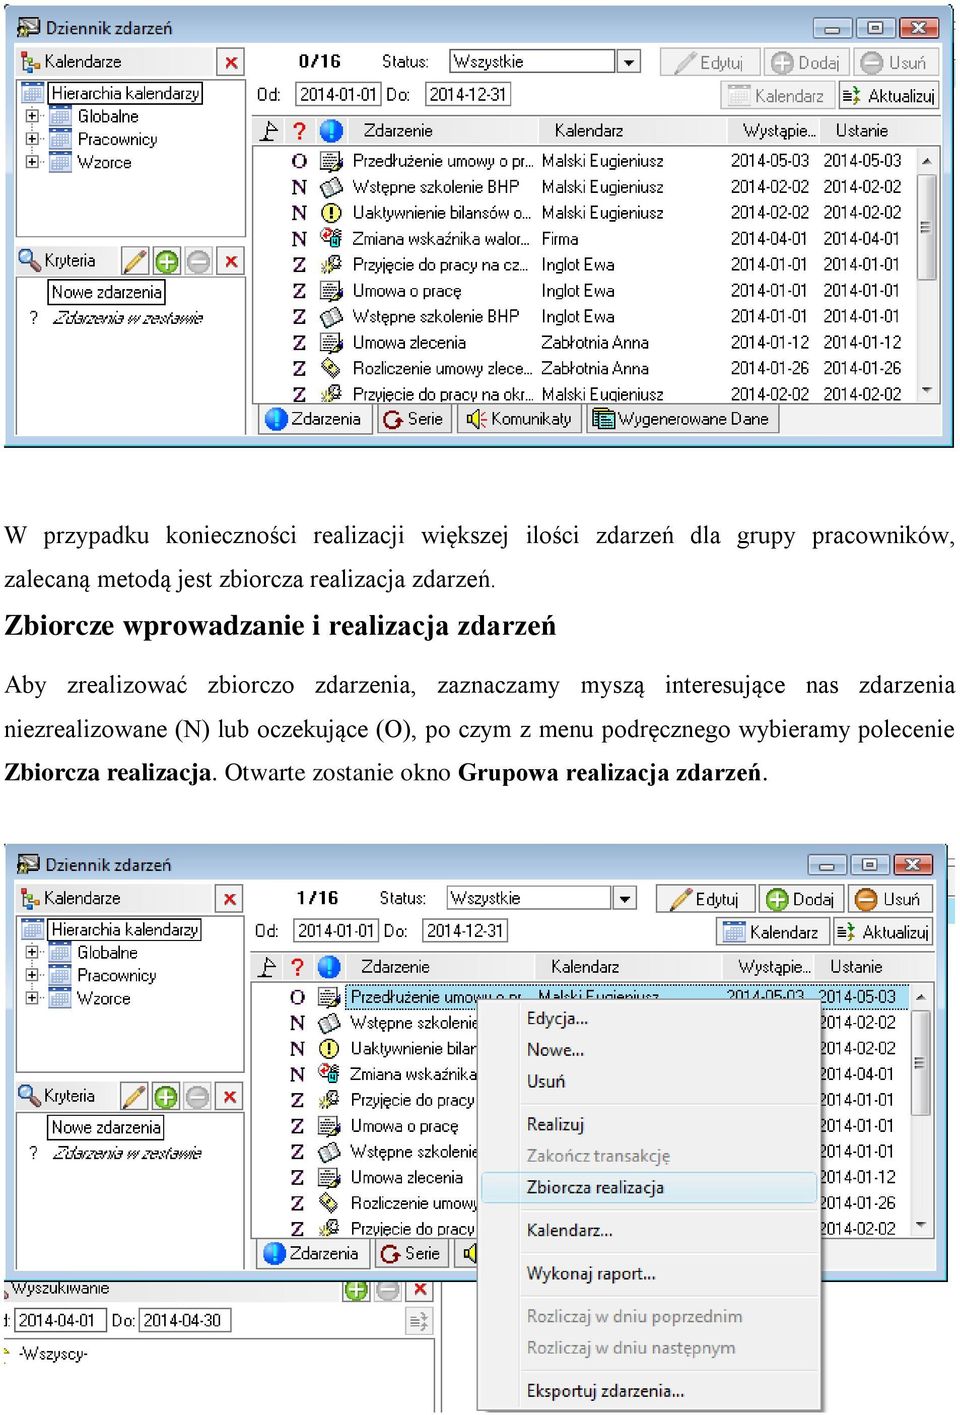Click the pencil edit icon beside Kryteria in the 0/16 window

click(x=135, y=261)
